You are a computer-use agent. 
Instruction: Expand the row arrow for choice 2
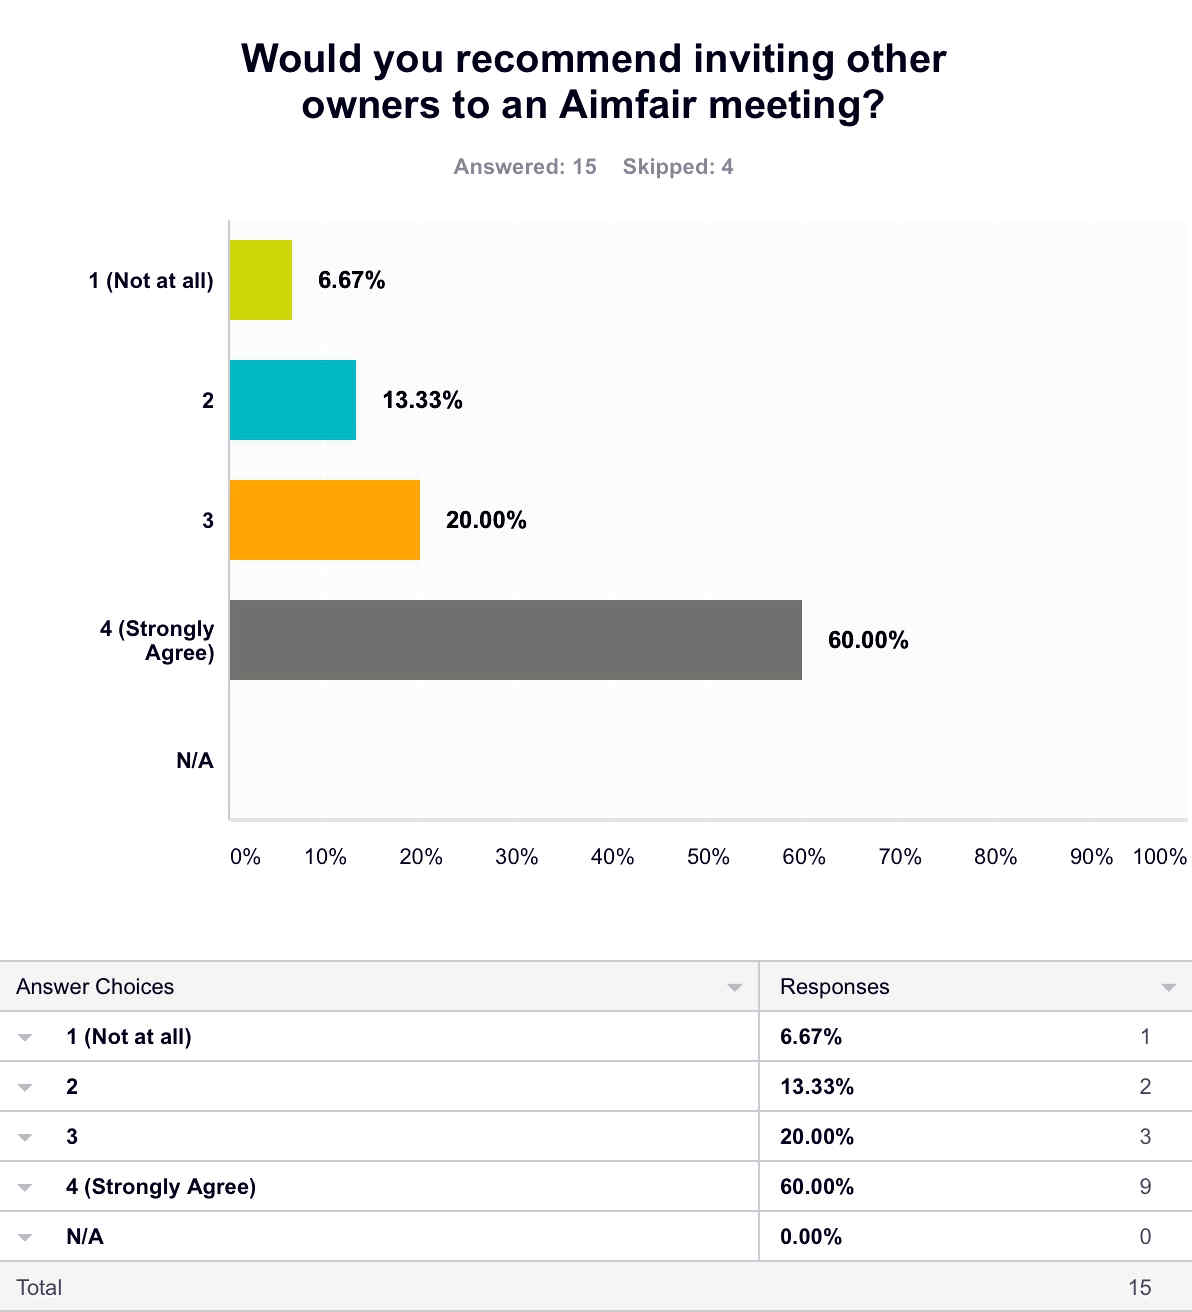[25, 1087]
